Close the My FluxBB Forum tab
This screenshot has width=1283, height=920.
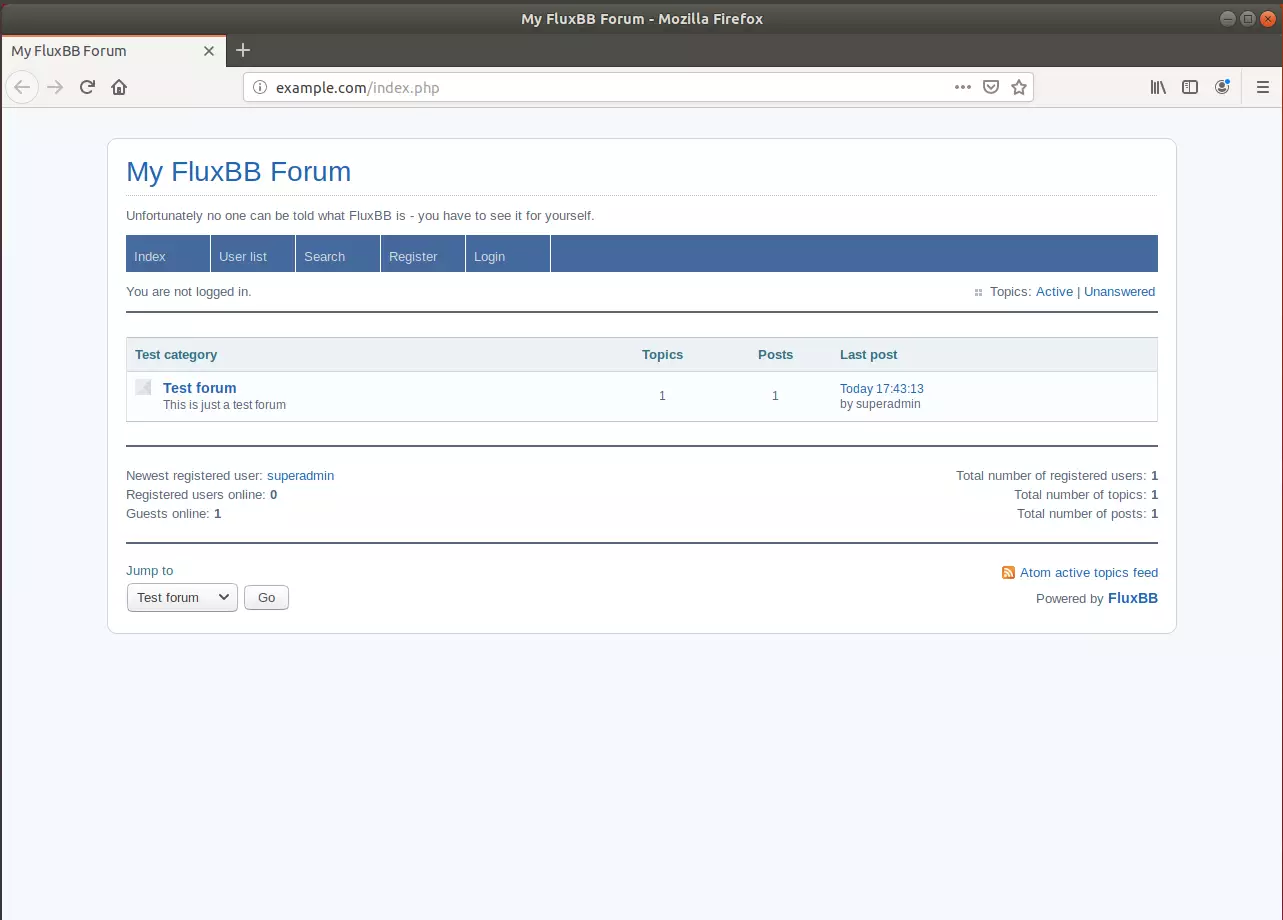tap(209, 51)
